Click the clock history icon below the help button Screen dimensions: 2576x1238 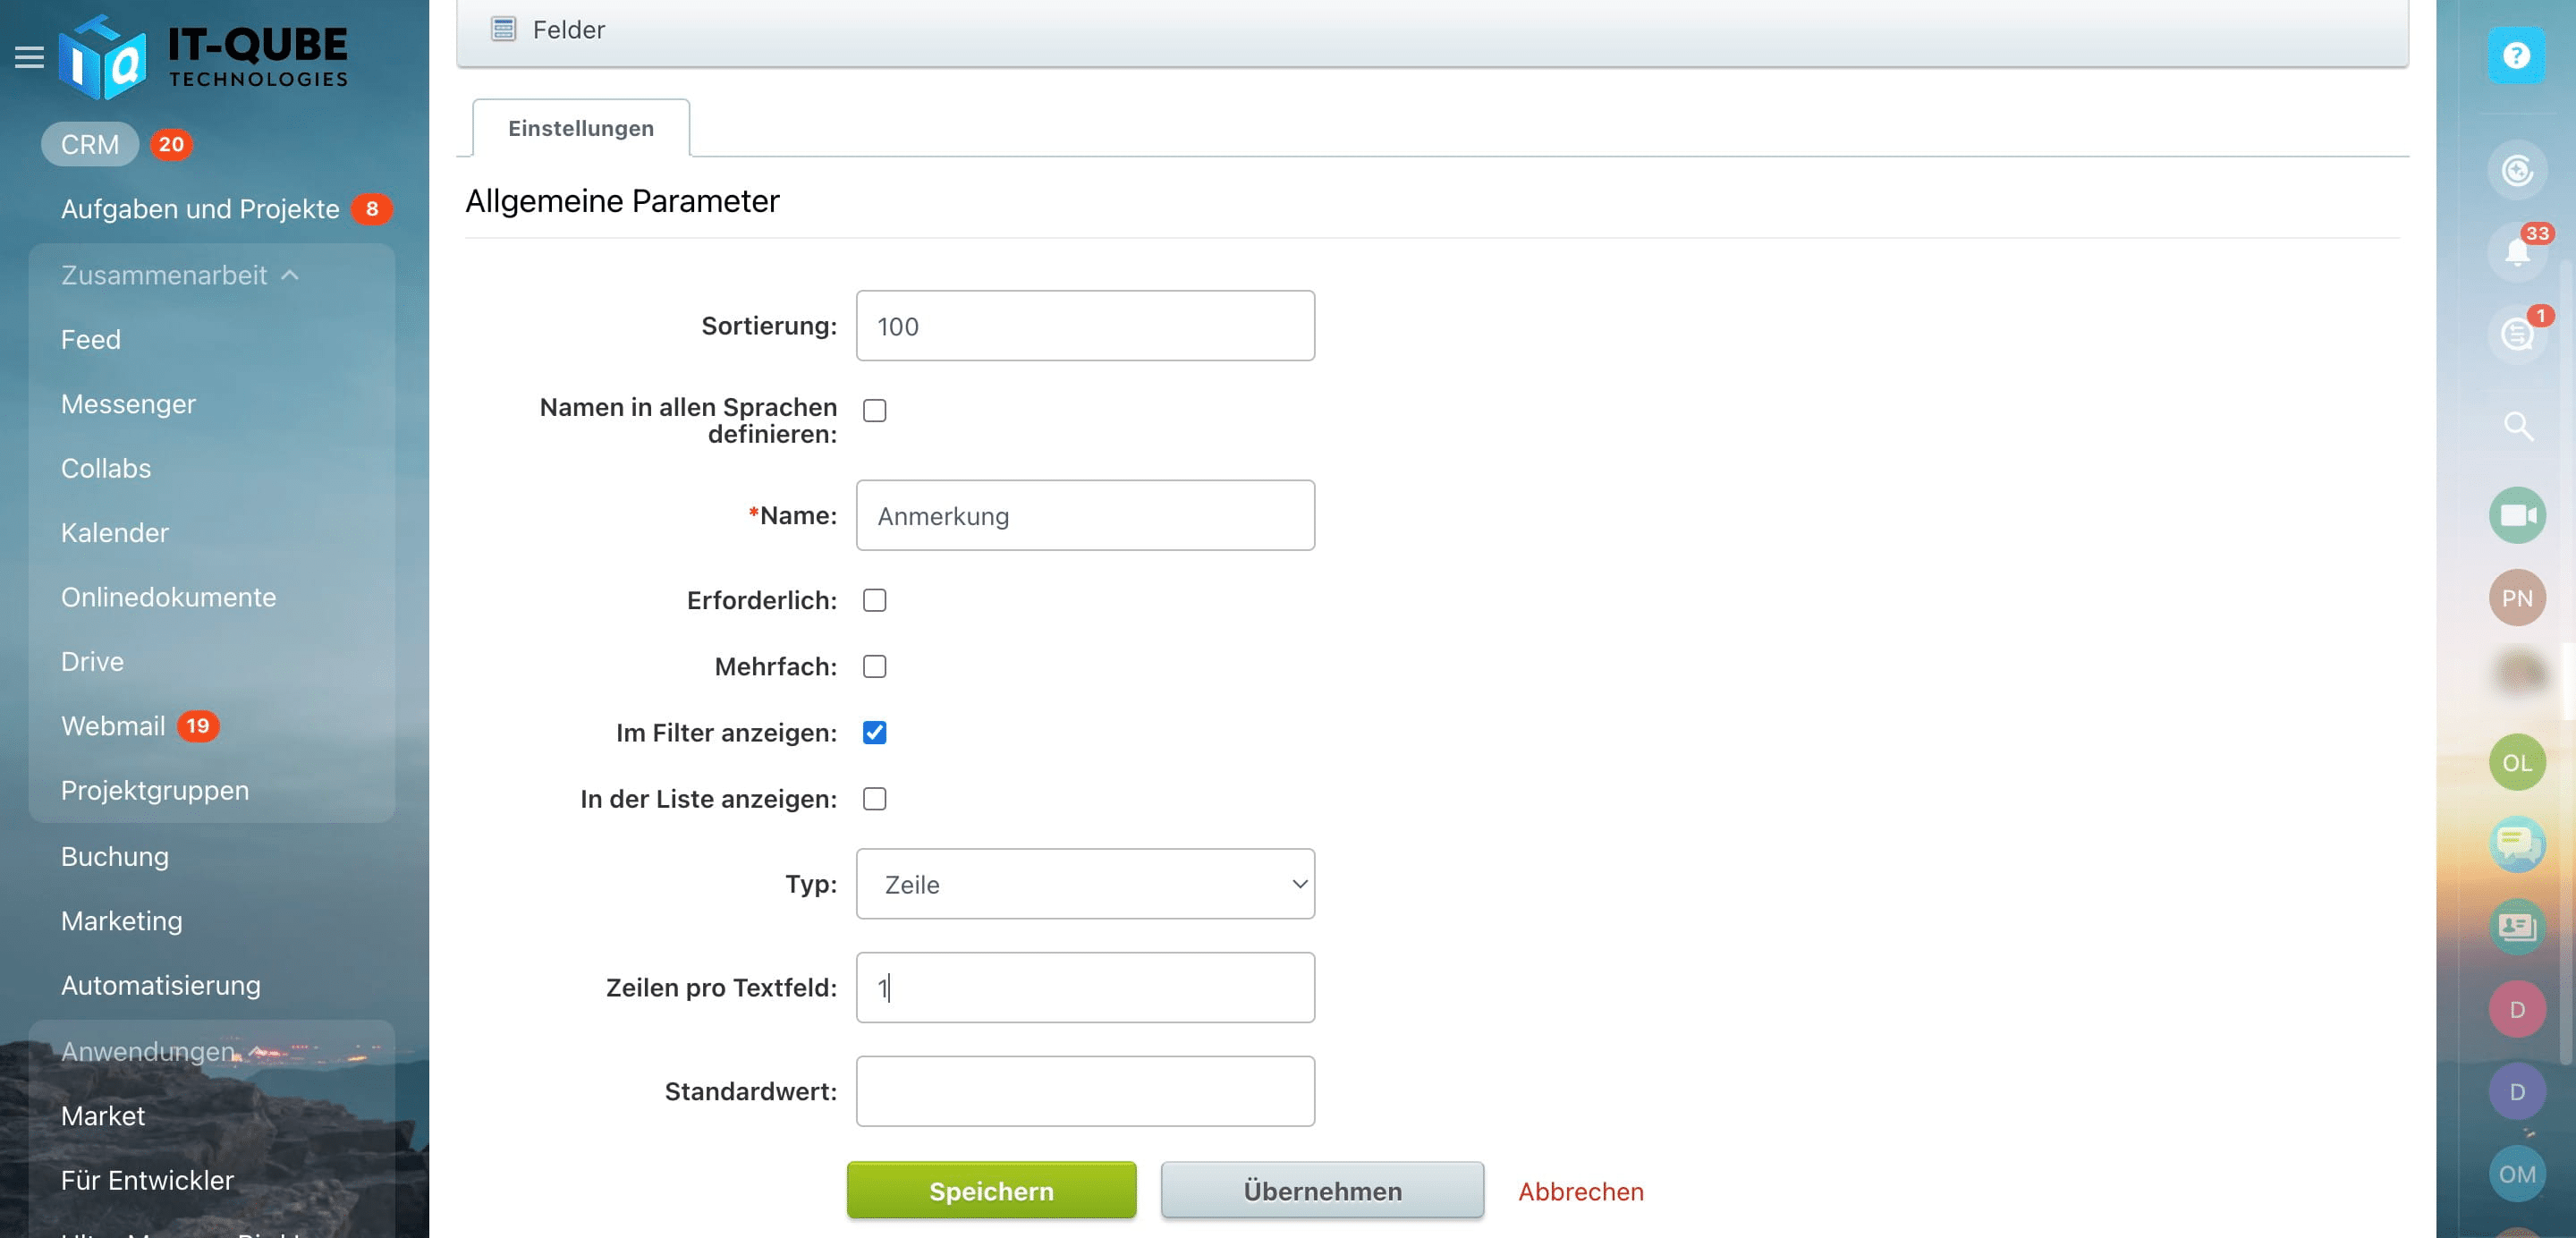click(x=2517, y=170)
